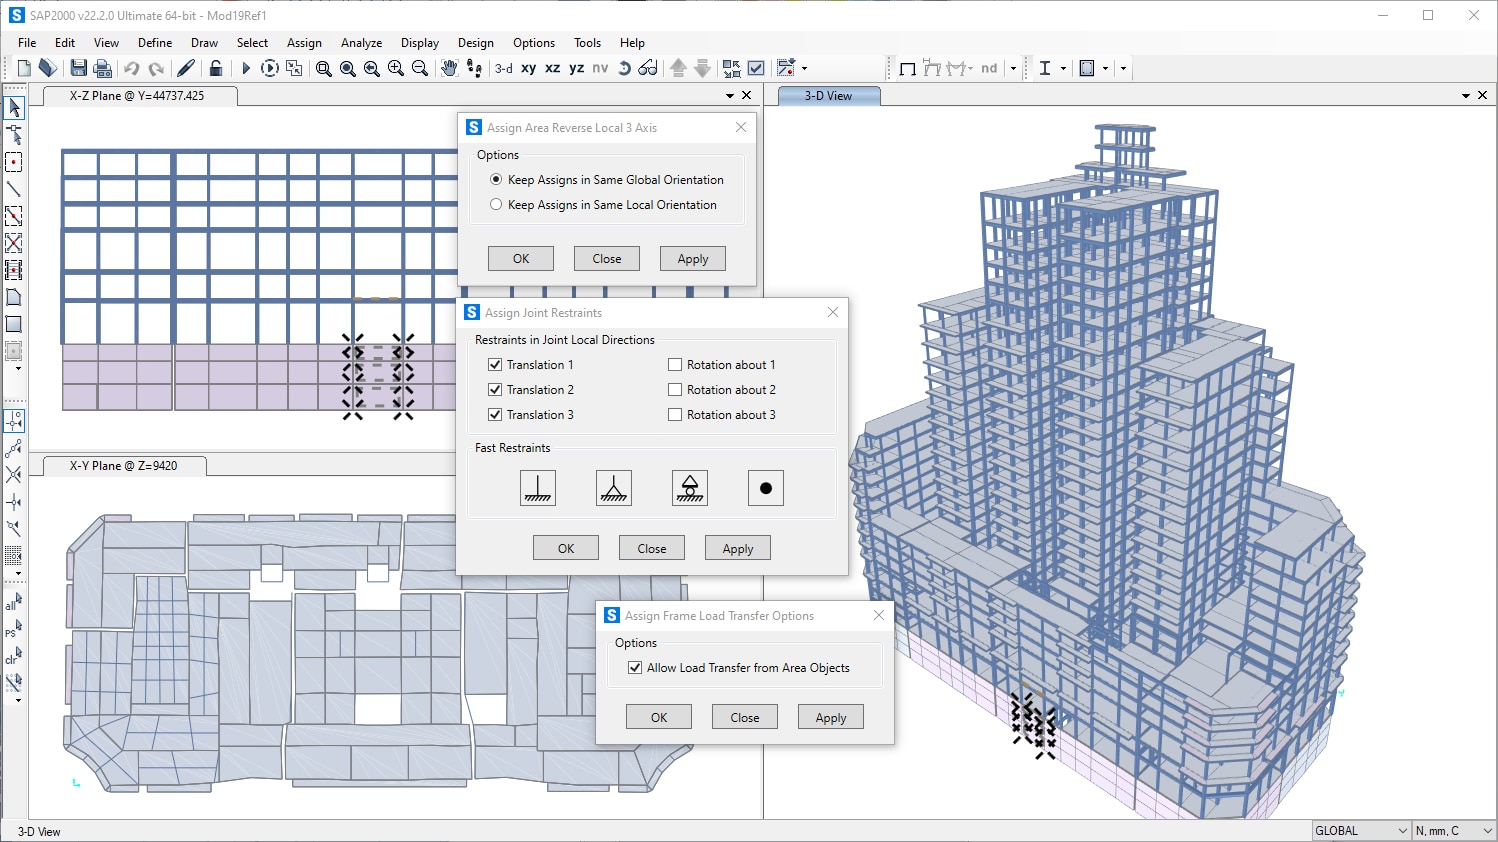
Task: Click the roller support fast restraint icon
Action: 690,488
